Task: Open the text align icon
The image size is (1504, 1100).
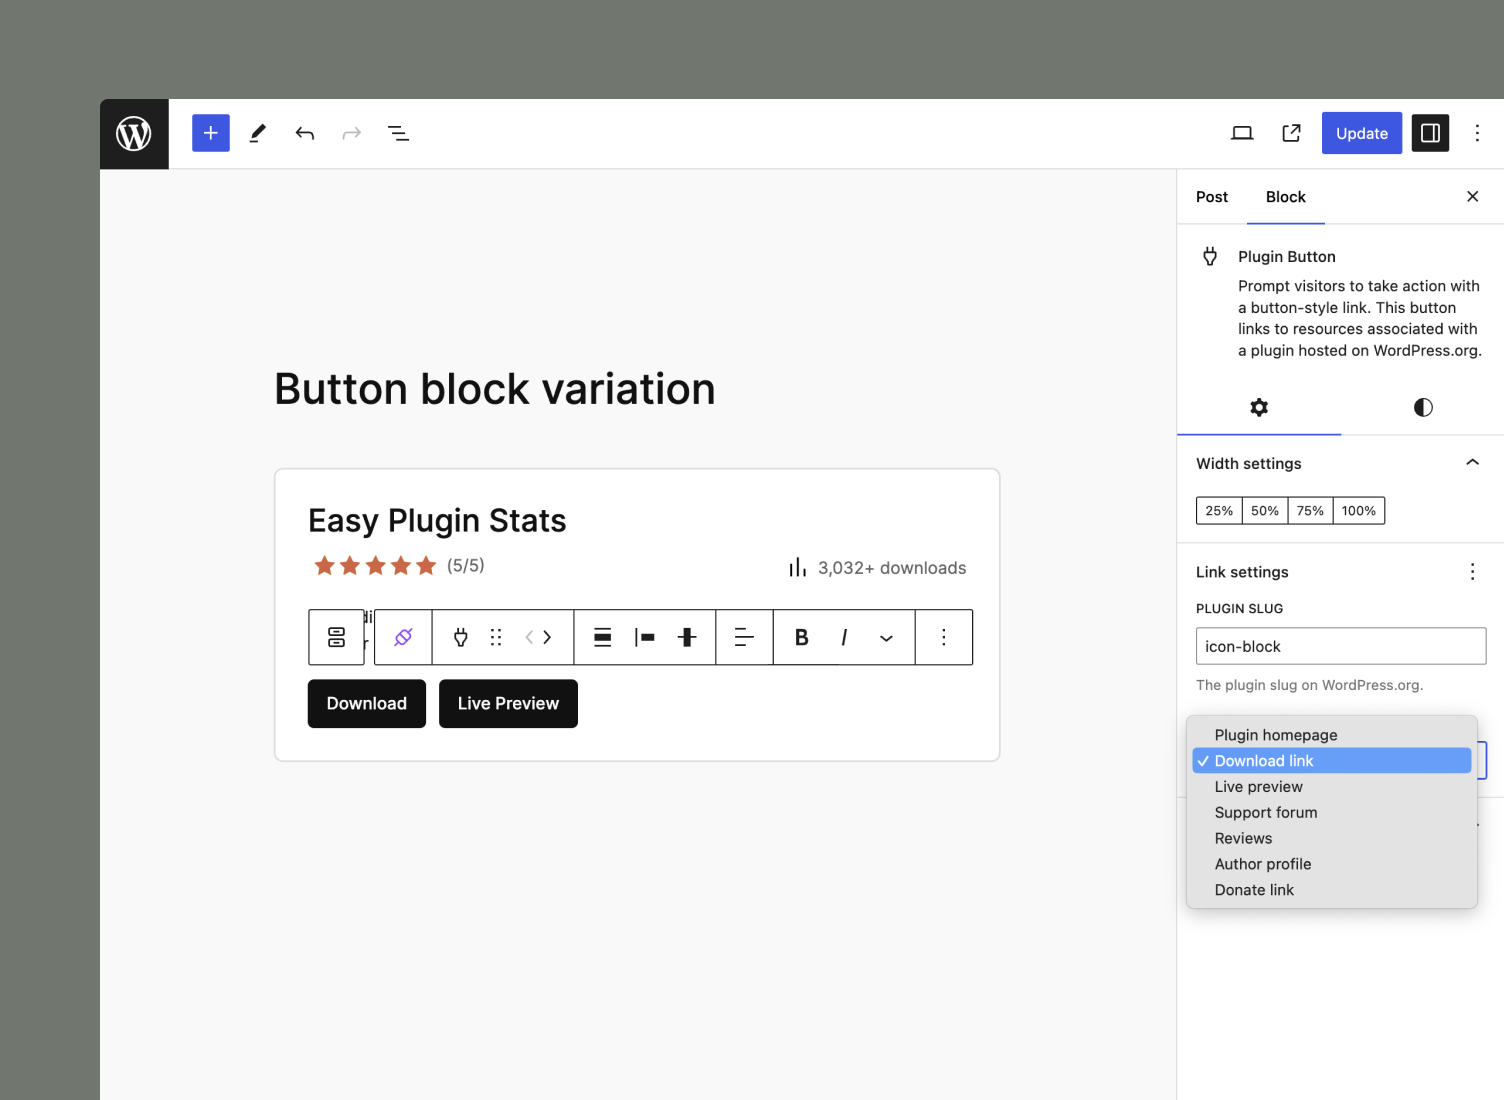Action: 744,637
